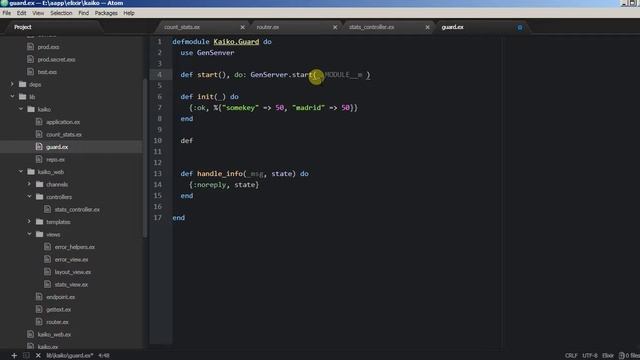Open the Packages menu
The width and height of the screenshot is (640, 360).
[x=106, y=13]
